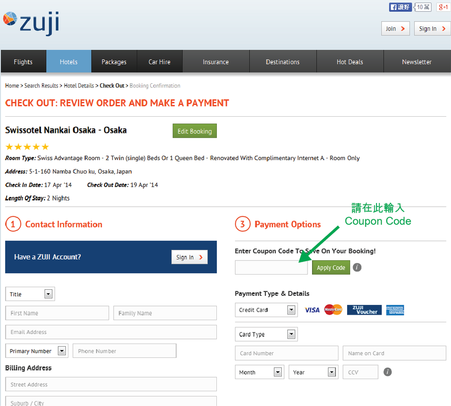Screen dimensions: 451x406
Task: Click the Card Number field
Action: (287, 353)
